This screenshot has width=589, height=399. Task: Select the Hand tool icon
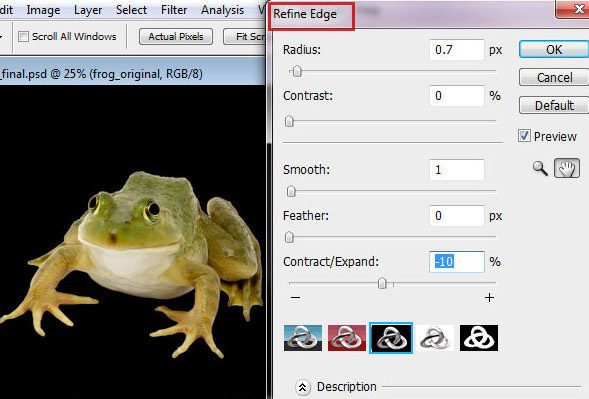pos(567,168)
